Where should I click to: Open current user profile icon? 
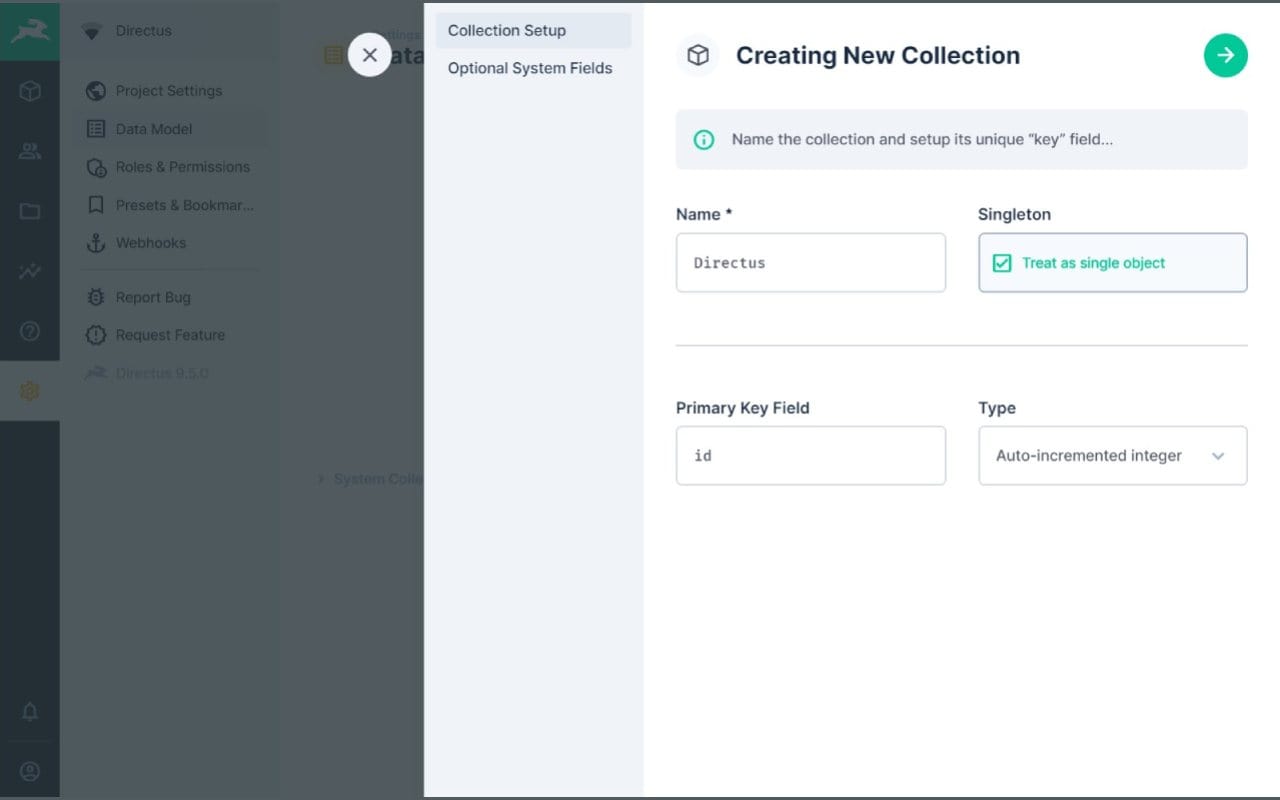(30, 771)
